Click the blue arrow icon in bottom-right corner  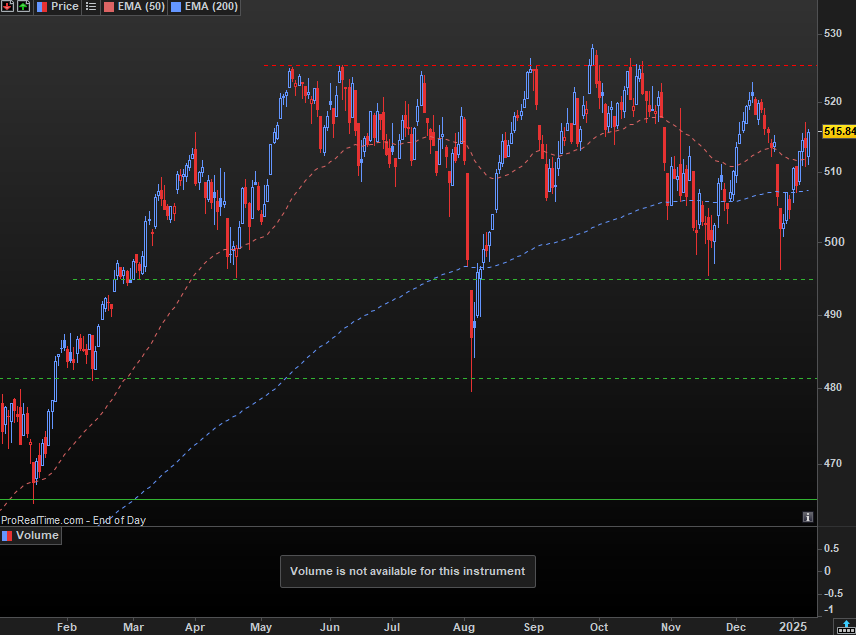(846, 627)
